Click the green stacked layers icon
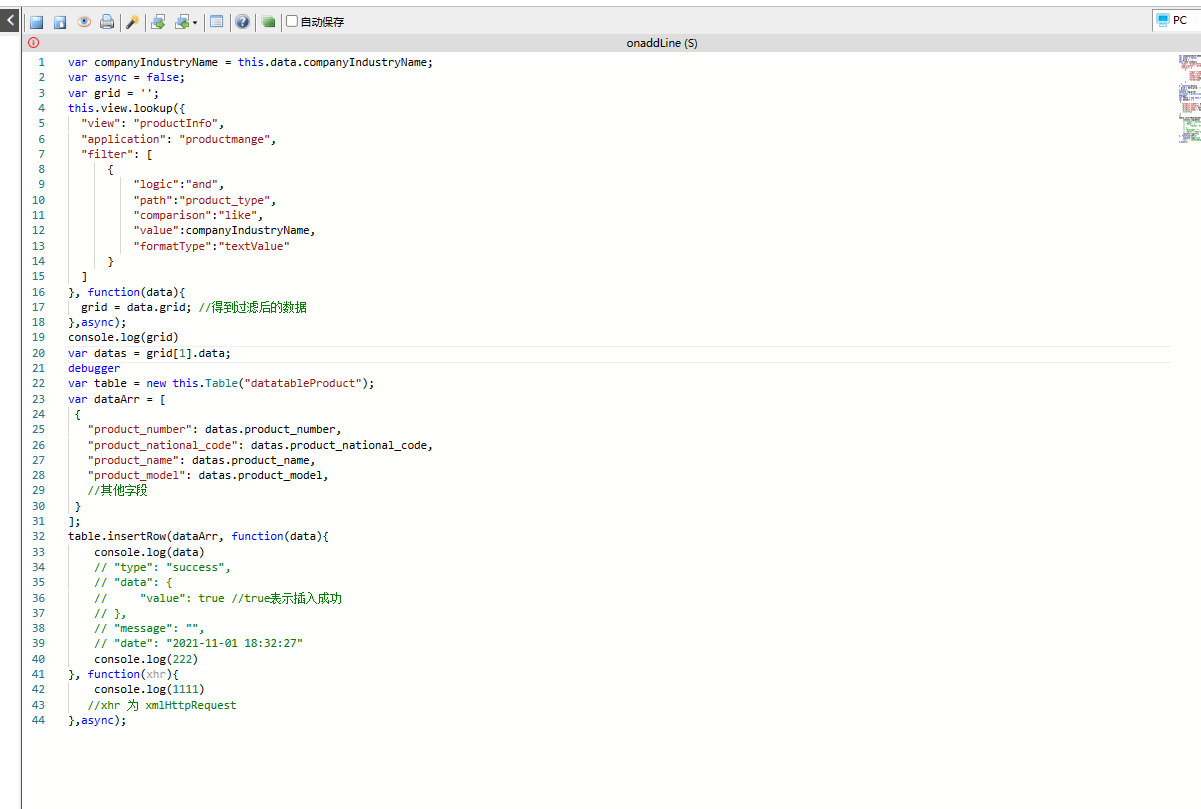 tap(268, 22)
